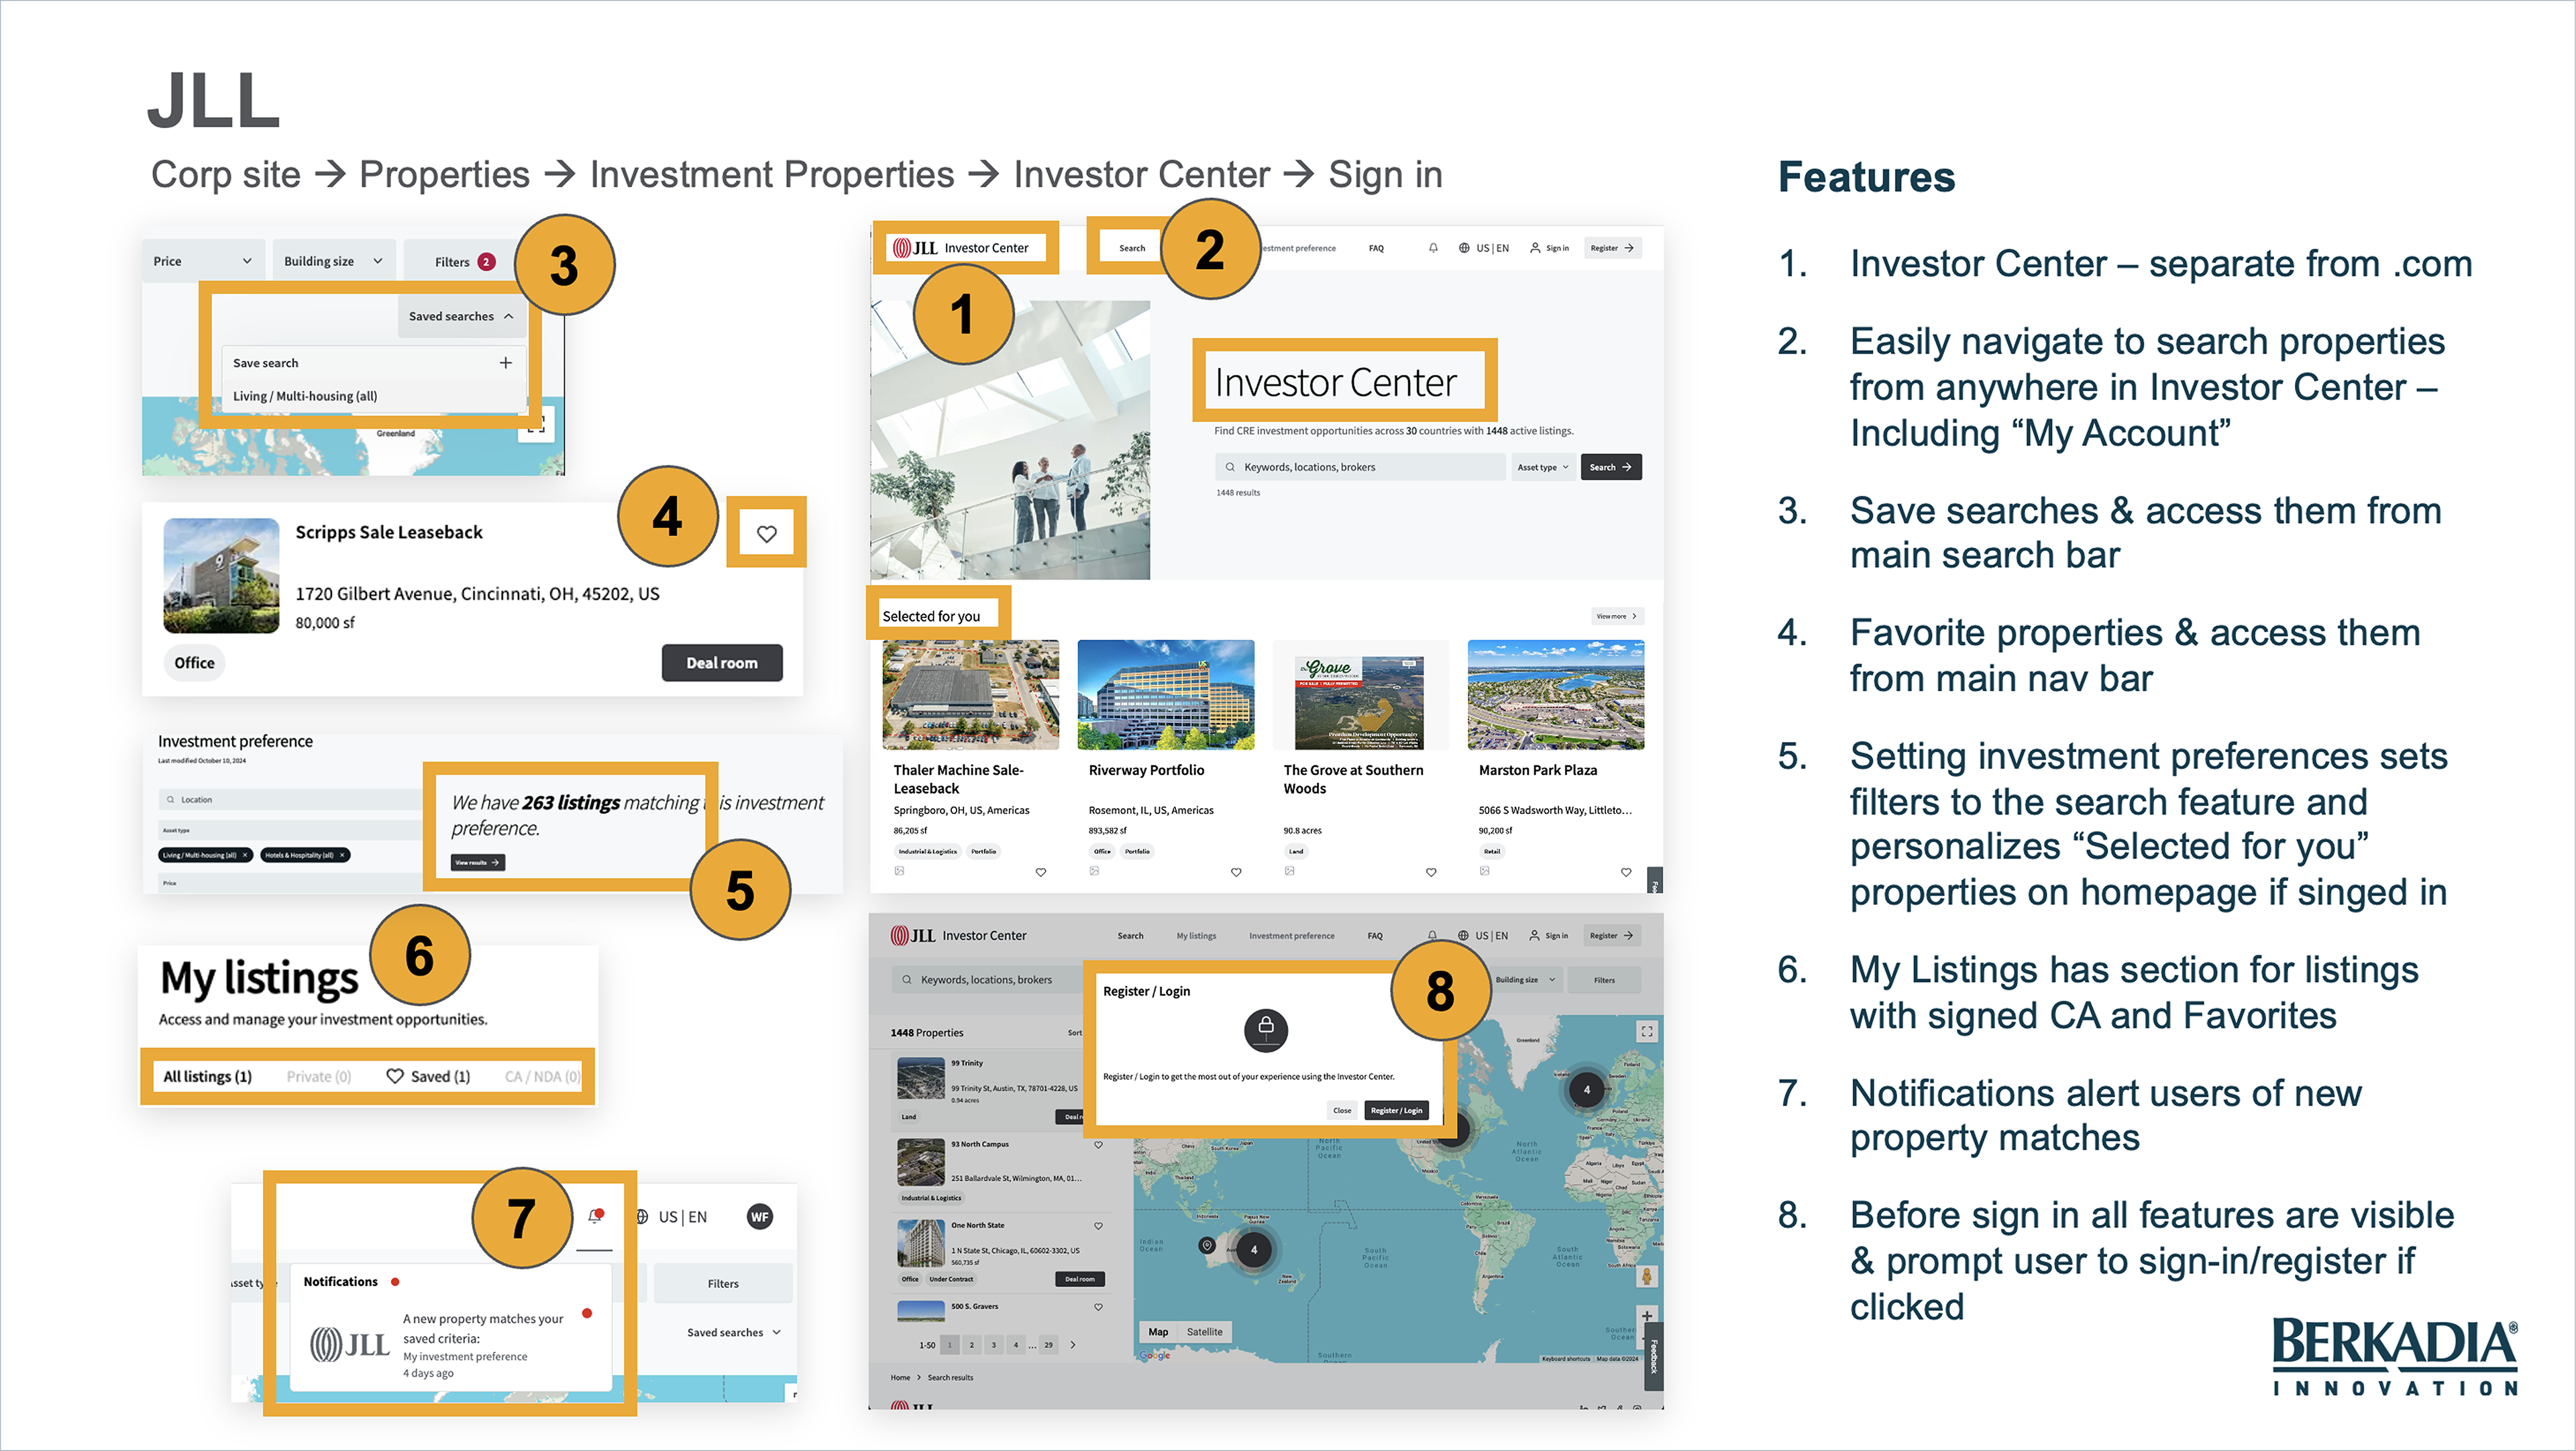Viewport: 2576px width, 1451px height.
Task: Click the image gallery icon on Riverway card
Action: coord(1094,871)
